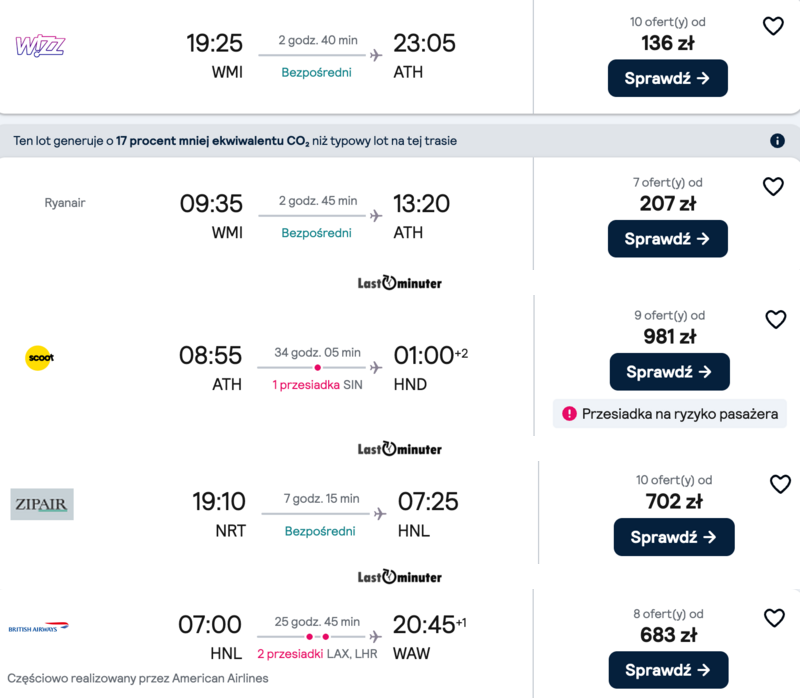
Task: Toggle heart on the 981 zł Scoot flight
Action: click(x=776, y=320)
